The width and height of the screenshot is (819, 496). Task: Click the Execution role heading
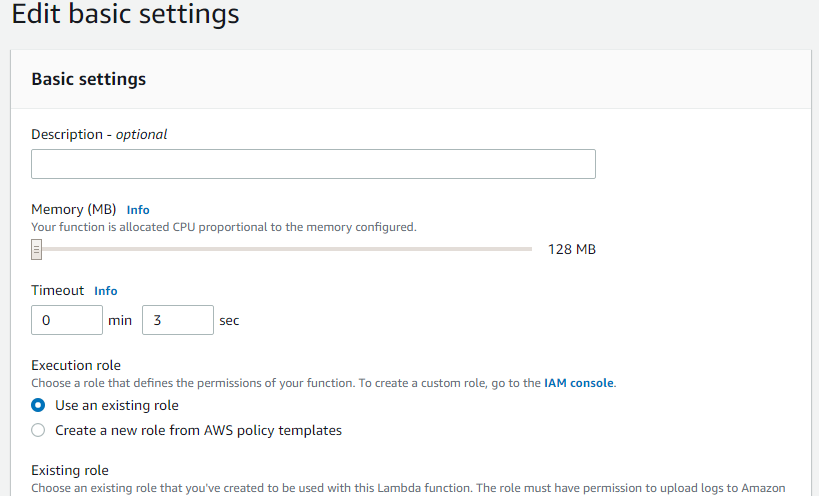click(76, 365)
